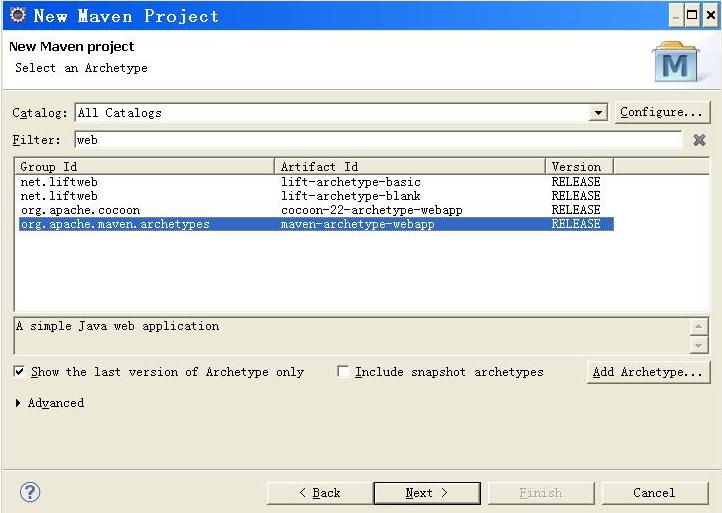The image size is (722, 513).
Task: Enable Include snapshot archetypes checkbox
Action: (x=343, y=371)
